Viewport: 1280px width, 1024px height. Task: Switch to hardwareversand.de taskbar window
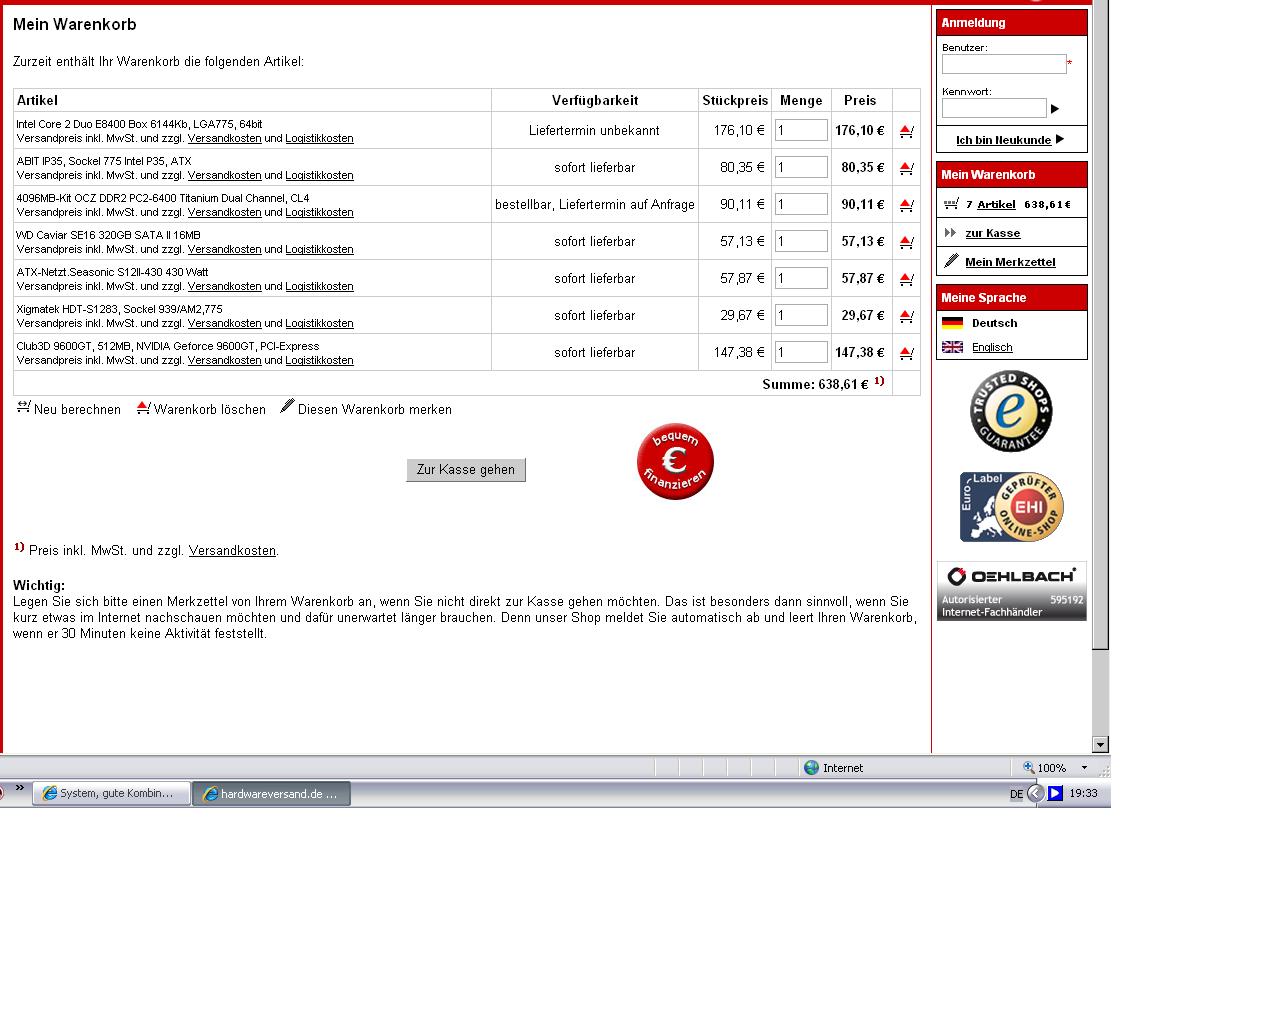[271, 793]
